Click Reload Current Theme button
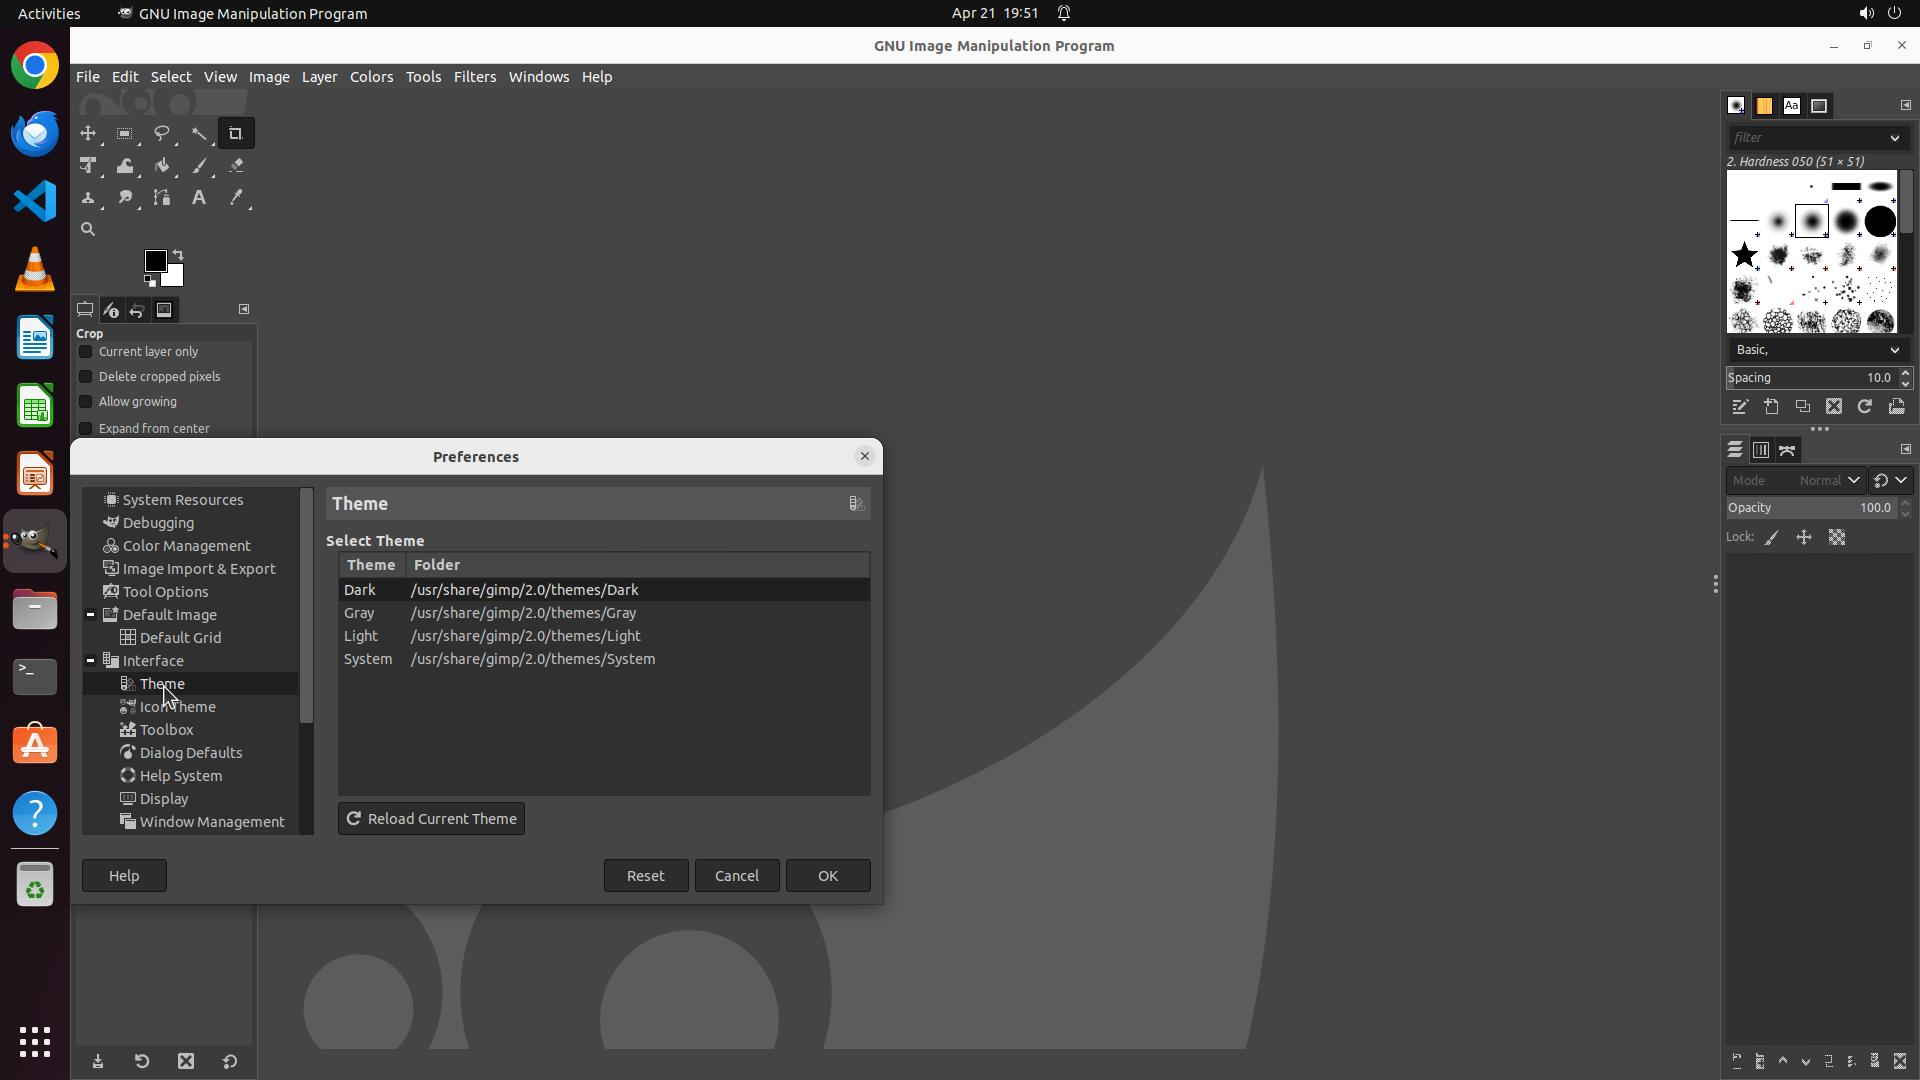This screenshot has height=1080, width=1920. (x=431, y=819)
